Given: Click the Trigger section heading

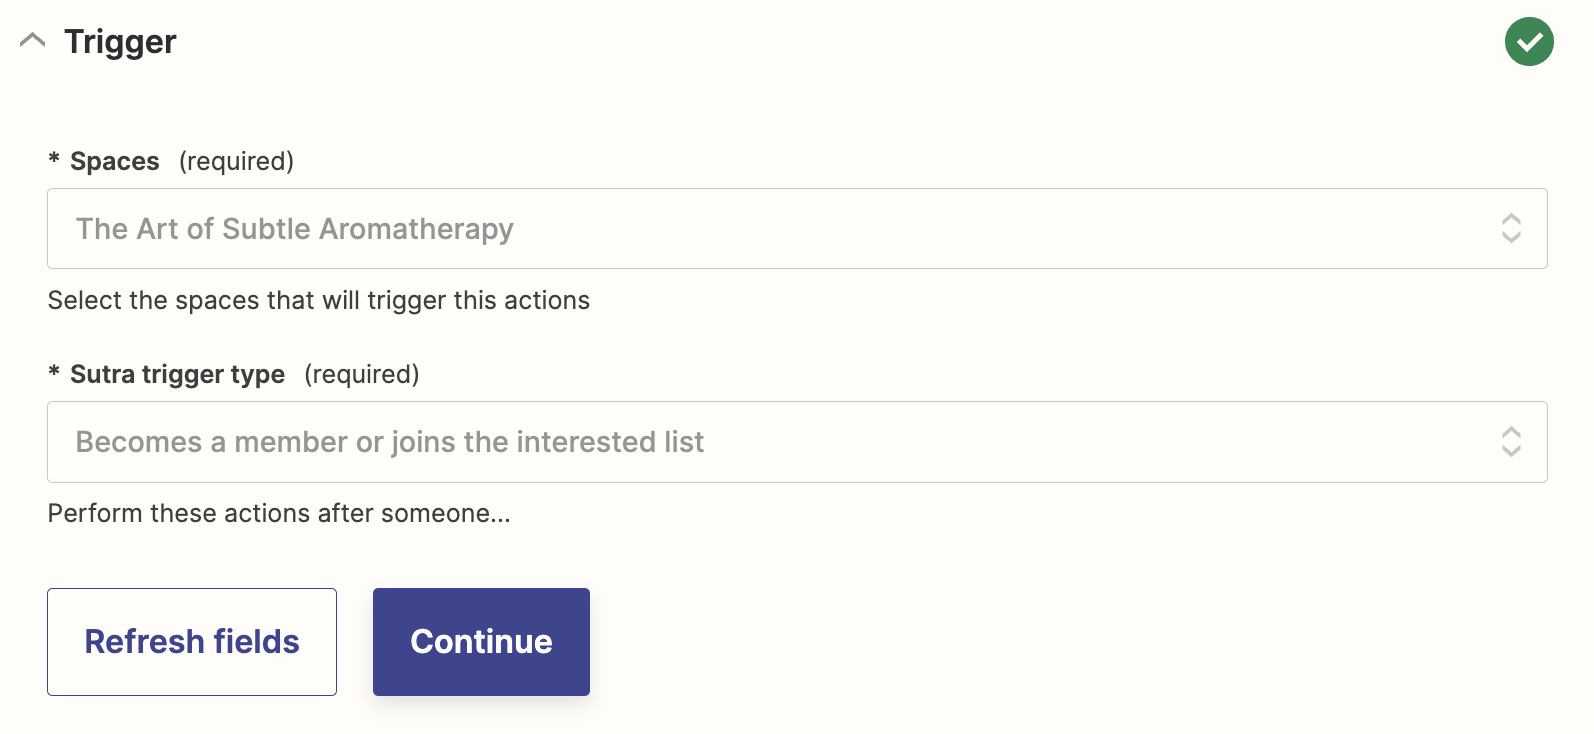Looking at the screenshot, I should click(x=120, y=42).
